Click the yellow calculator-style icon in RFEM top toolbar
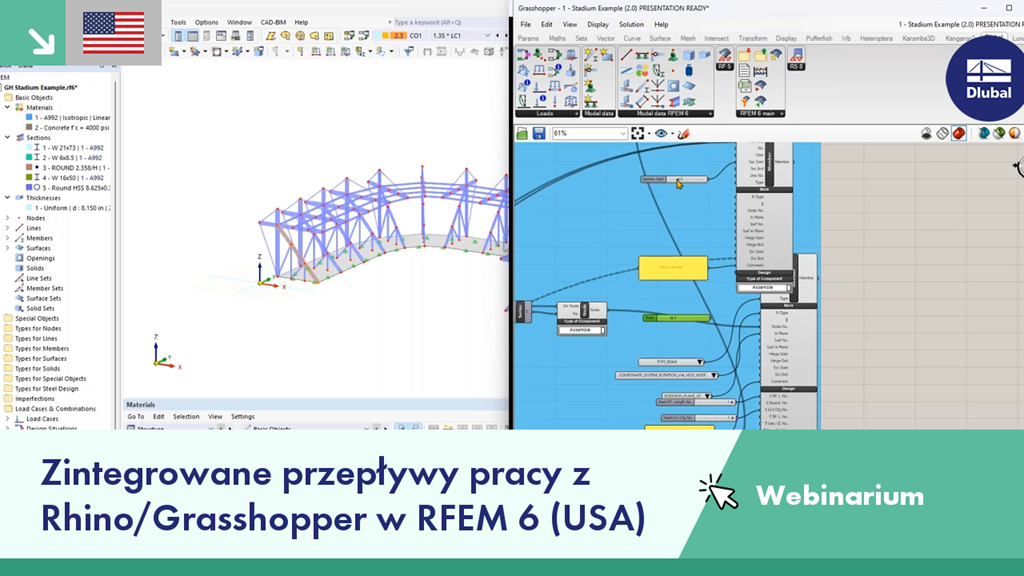This screenshot has height=576, width=1024. (x=328, y=36)
